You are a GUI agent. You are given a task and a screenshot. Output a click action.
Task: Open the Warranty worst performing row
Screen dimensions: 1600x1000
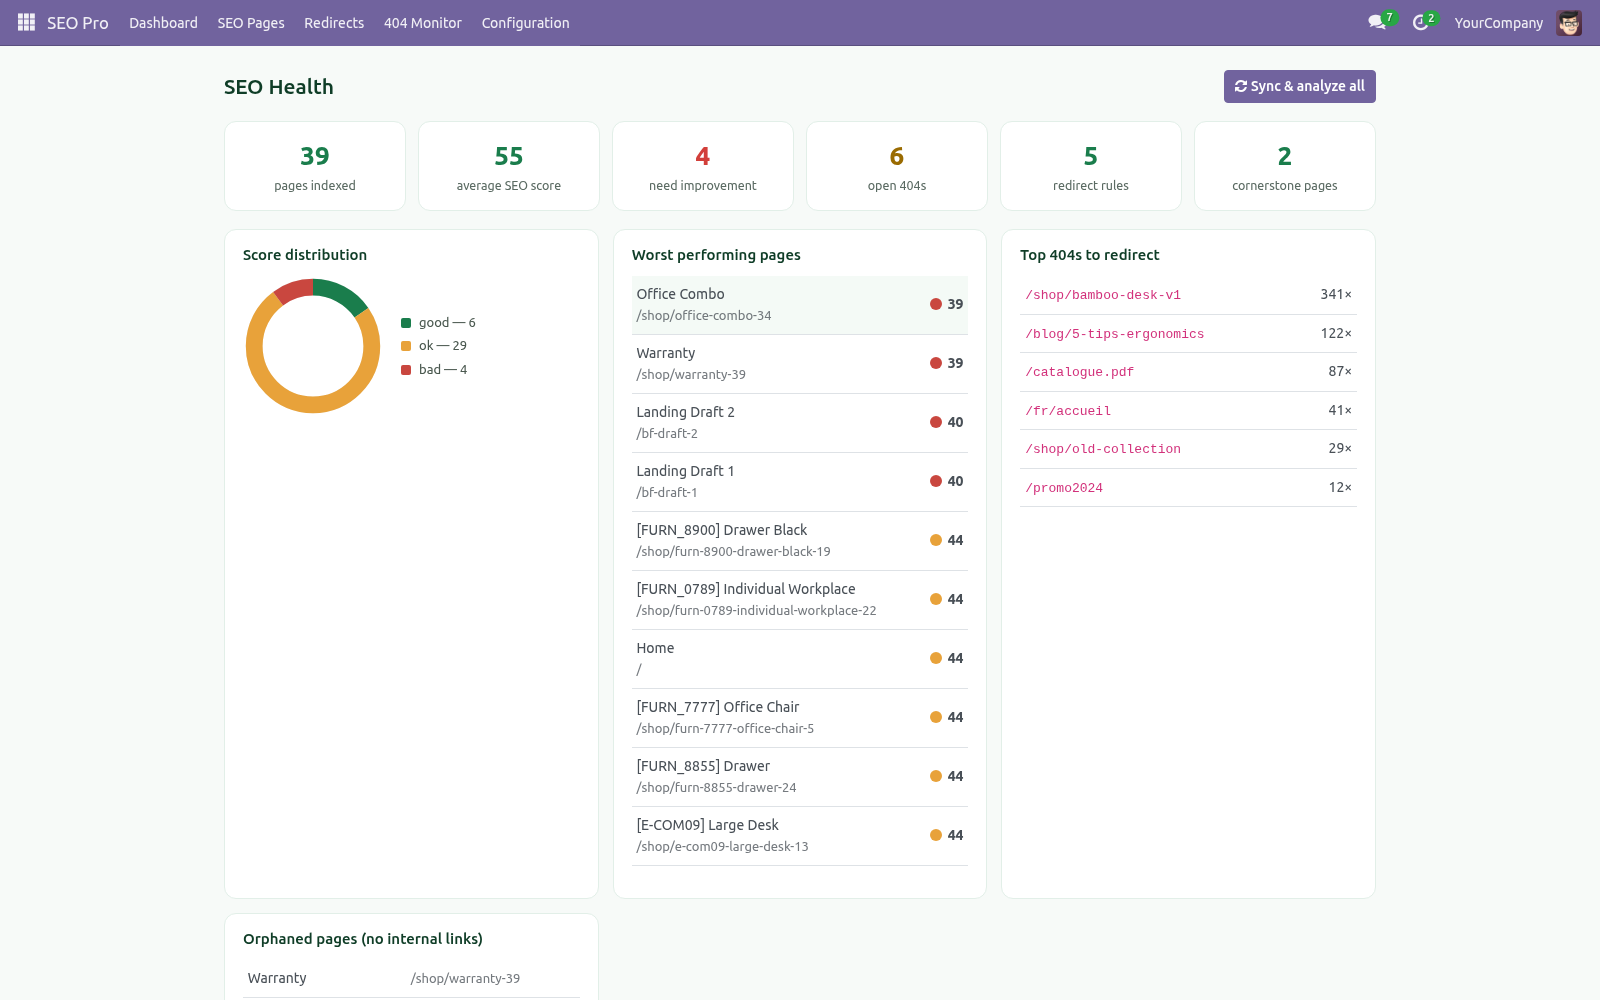click(800, 364)
